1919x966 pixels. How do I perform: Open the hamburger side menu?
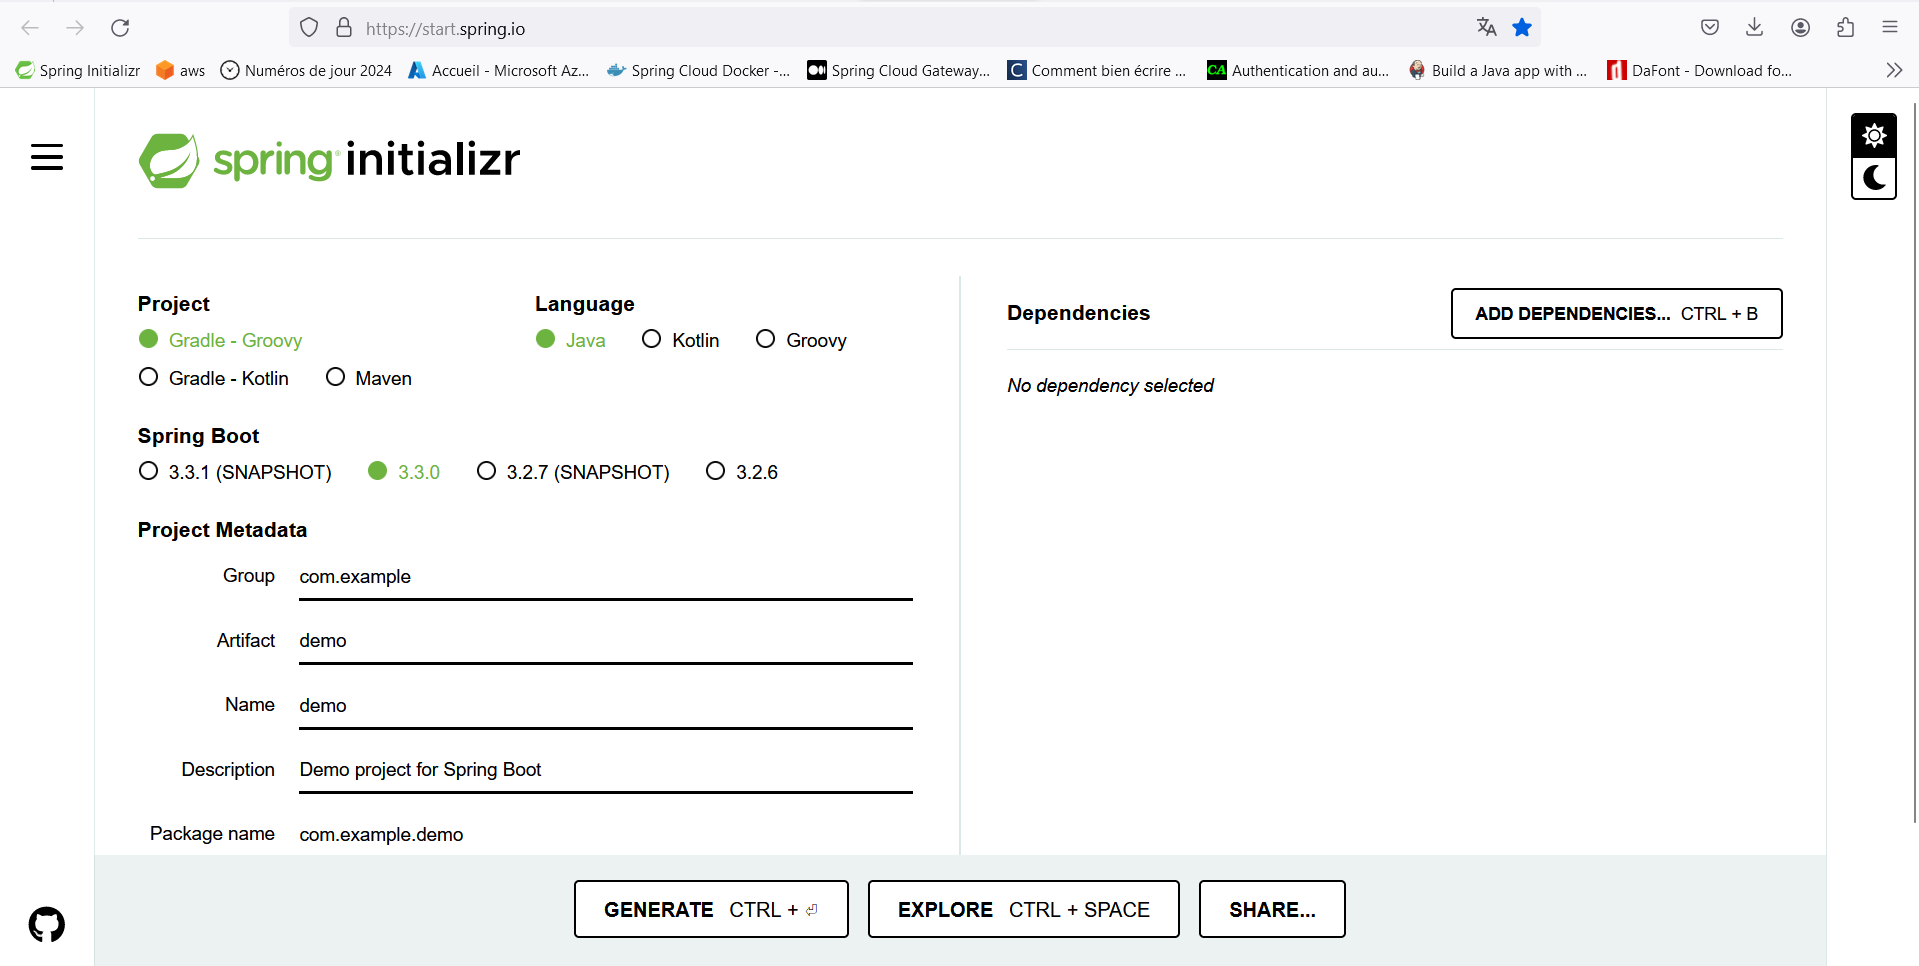pyautogui.click(x=47, y=157)
